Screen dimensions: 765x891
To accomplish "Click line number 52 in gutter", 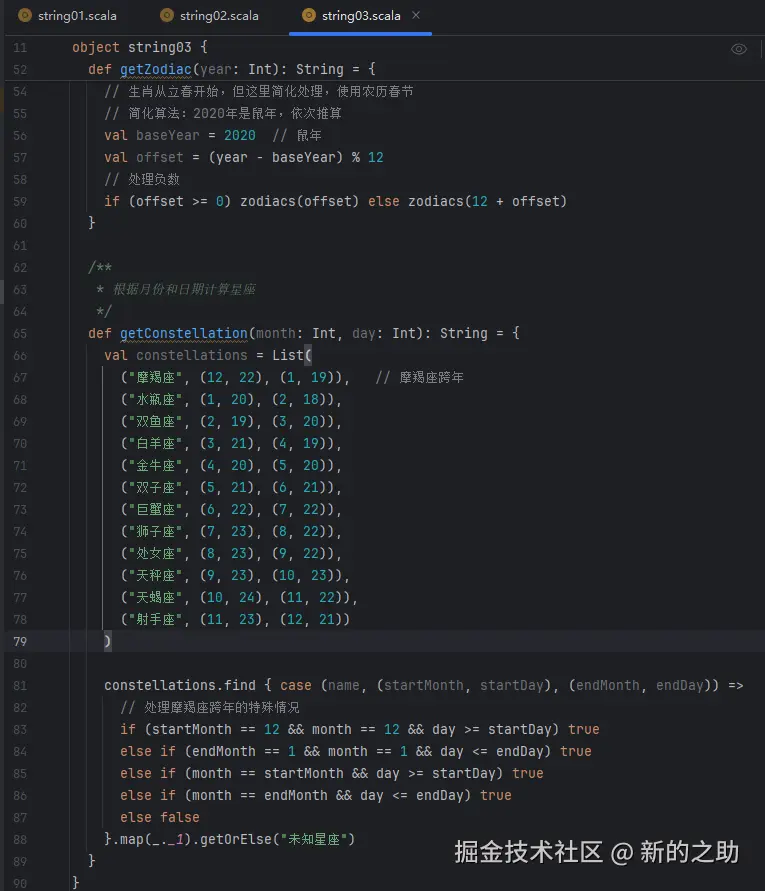I will [x=20, y=70].
